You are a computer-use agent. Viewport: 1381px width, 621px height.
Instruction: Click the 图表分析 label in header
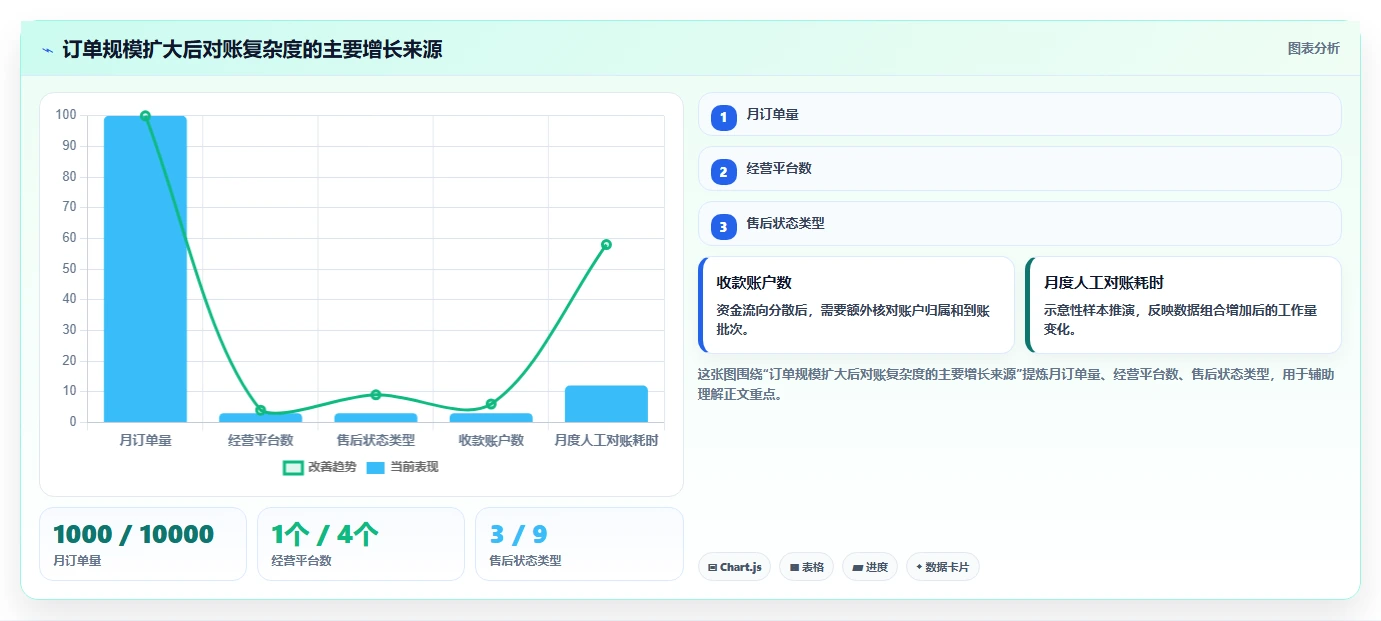(x=1313, y=49)
